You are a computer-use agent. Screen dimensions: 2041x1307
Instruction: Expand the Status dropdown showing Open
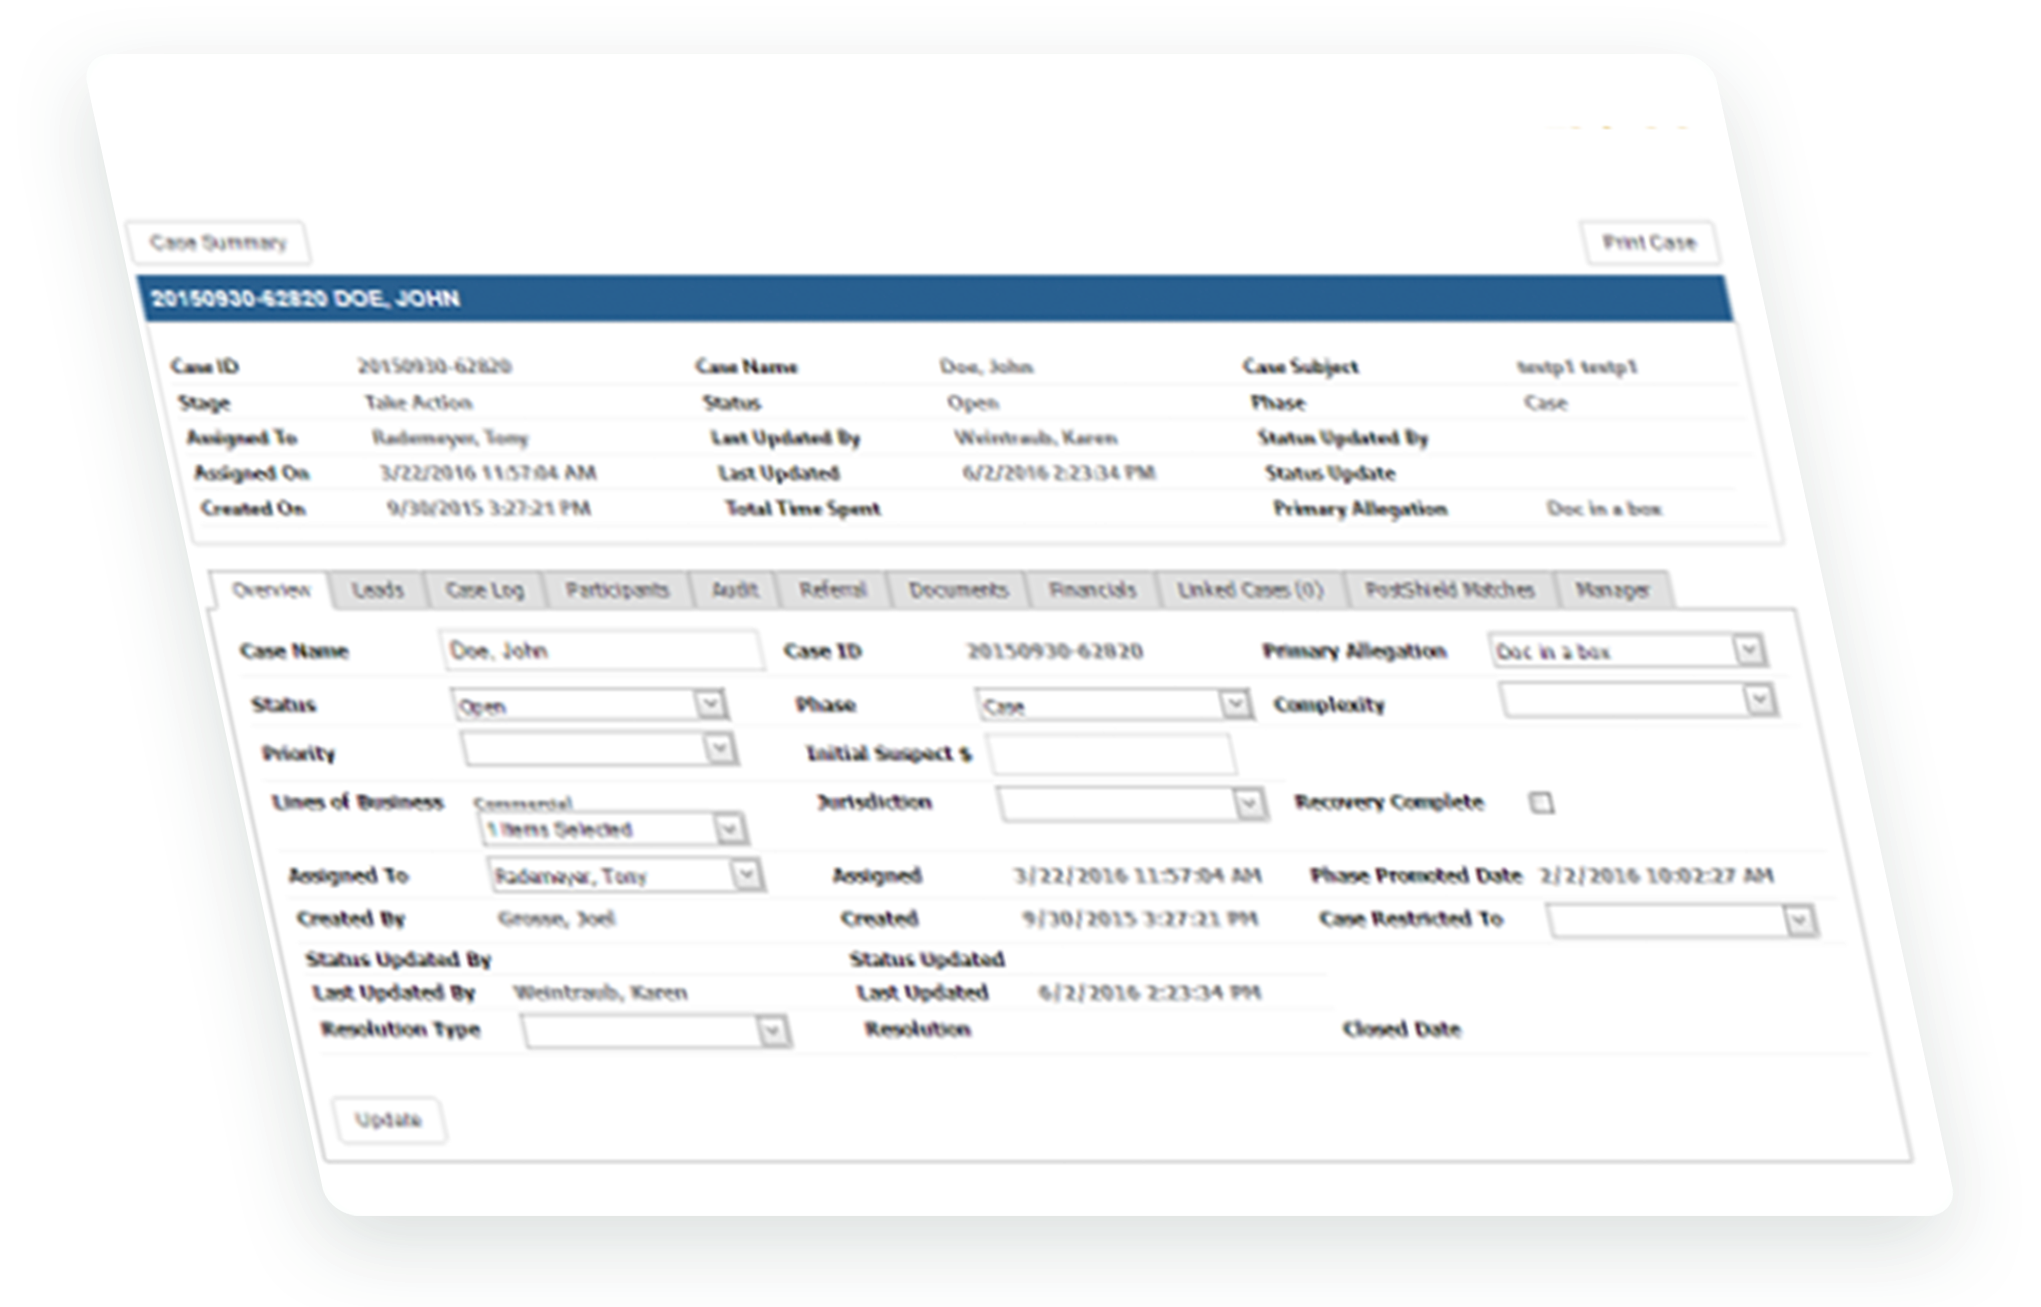(x=588, y=705)
